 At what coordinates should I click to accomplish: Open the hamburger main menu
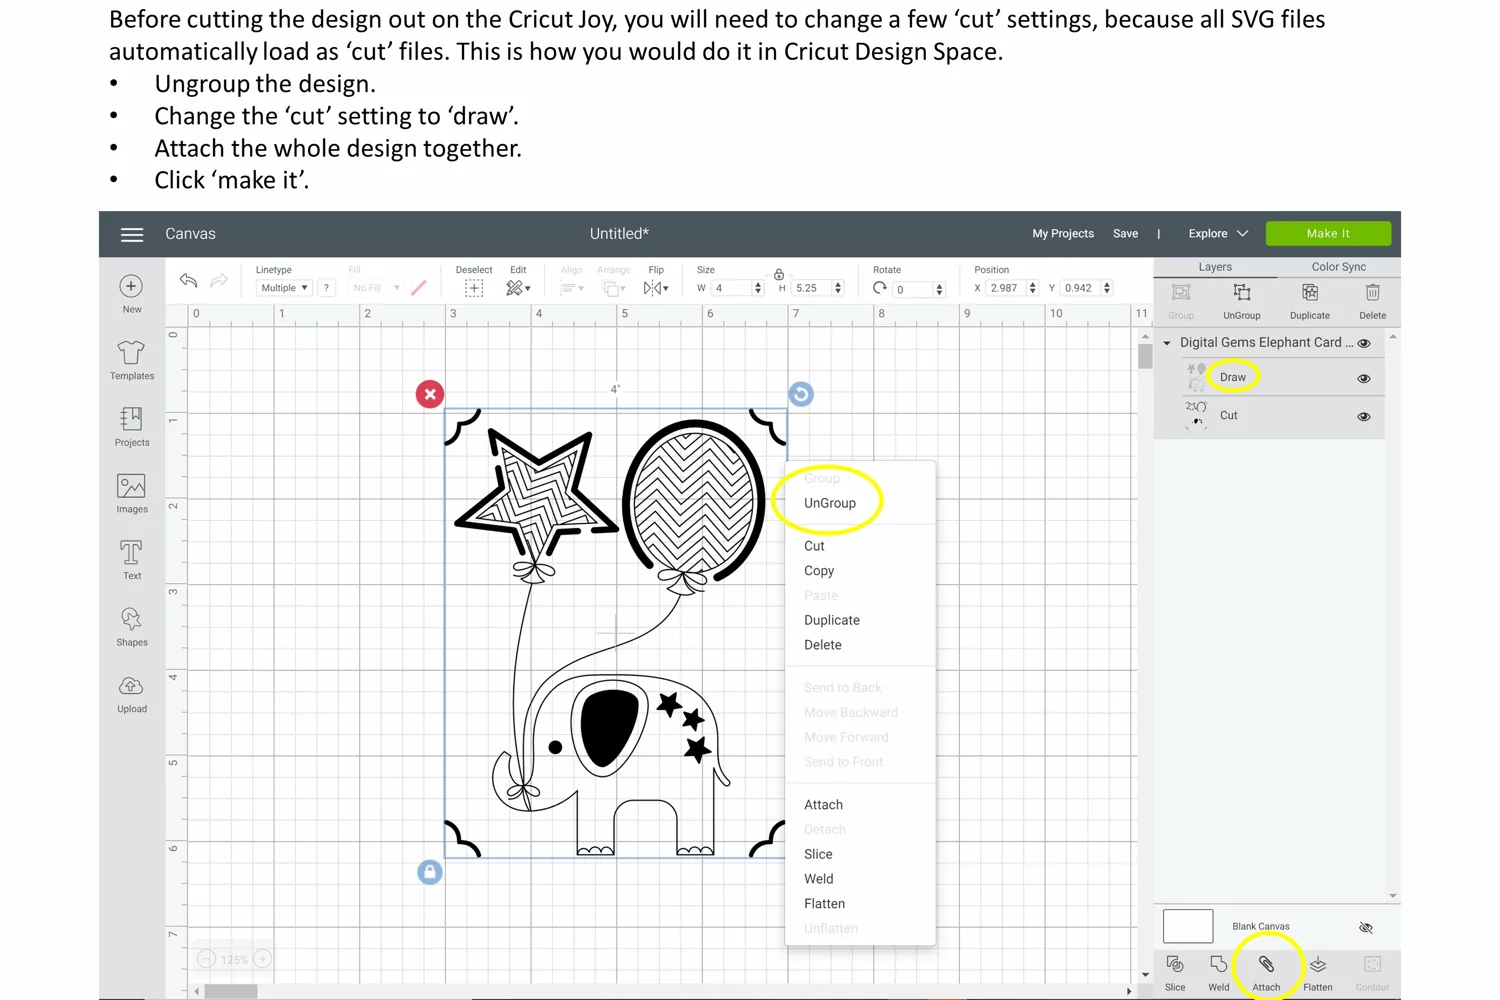(x=132, y=234)
